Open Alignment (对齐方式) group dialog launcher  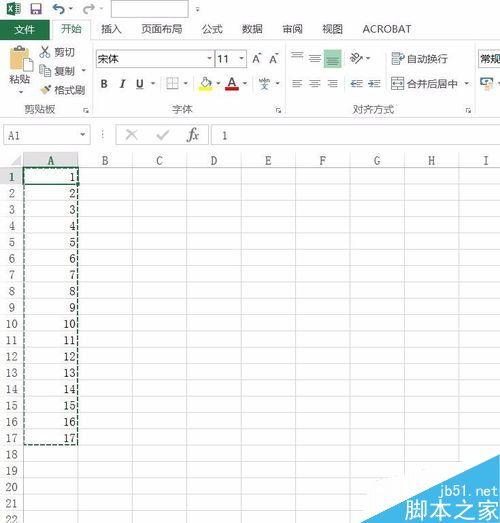pyautogui.click(x=468, y=110)
